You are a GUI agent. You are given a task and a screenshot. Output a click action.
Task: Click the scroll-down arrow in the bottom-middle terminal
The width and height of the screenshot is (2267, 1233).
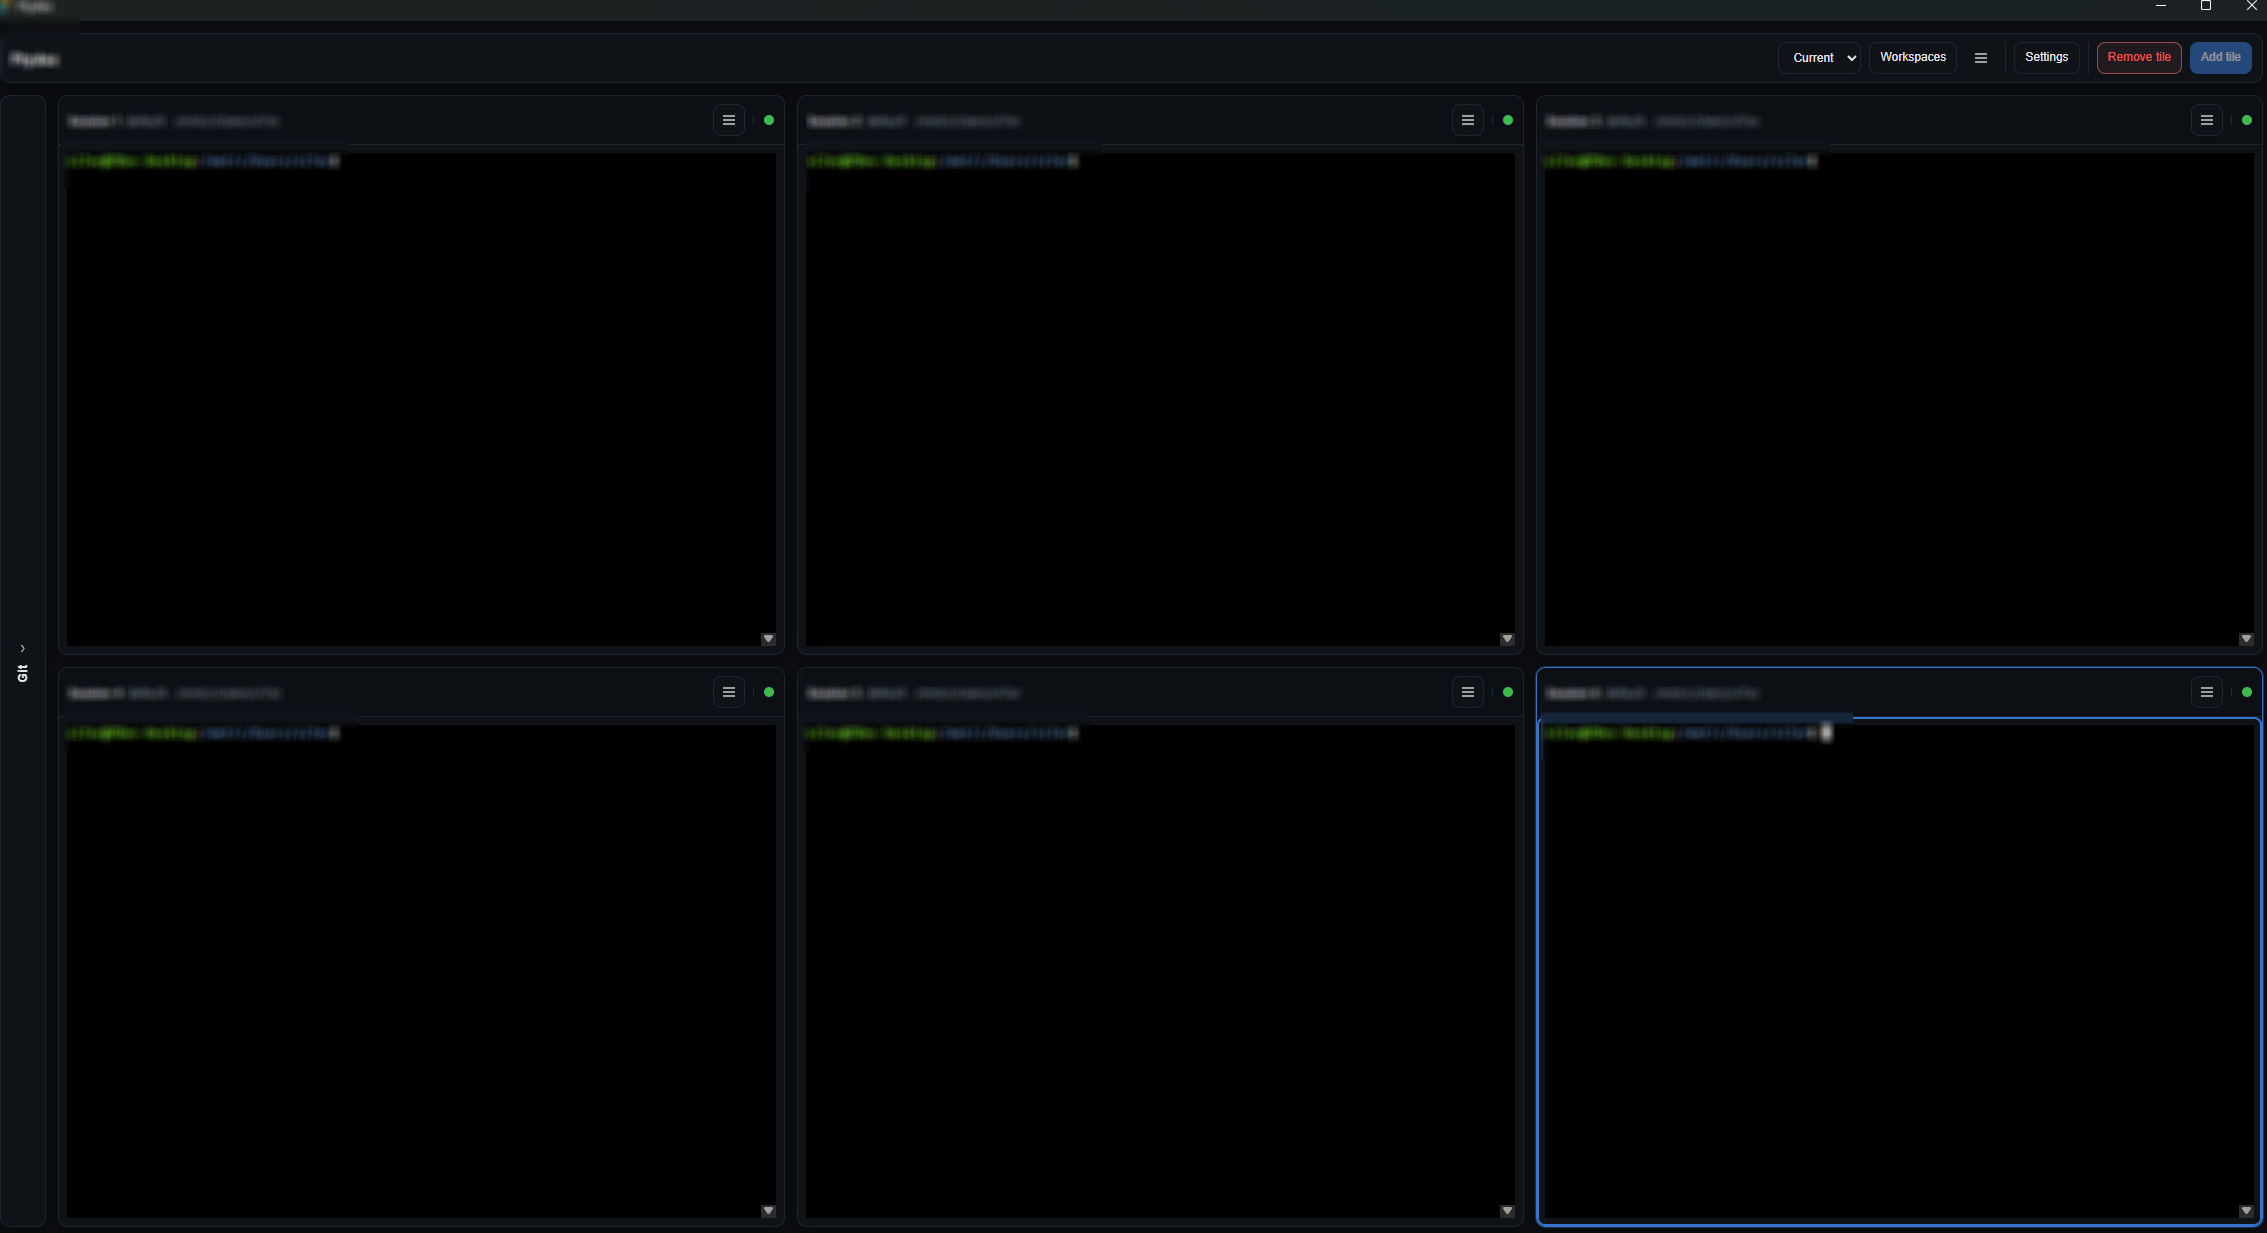[1507, 1211]
